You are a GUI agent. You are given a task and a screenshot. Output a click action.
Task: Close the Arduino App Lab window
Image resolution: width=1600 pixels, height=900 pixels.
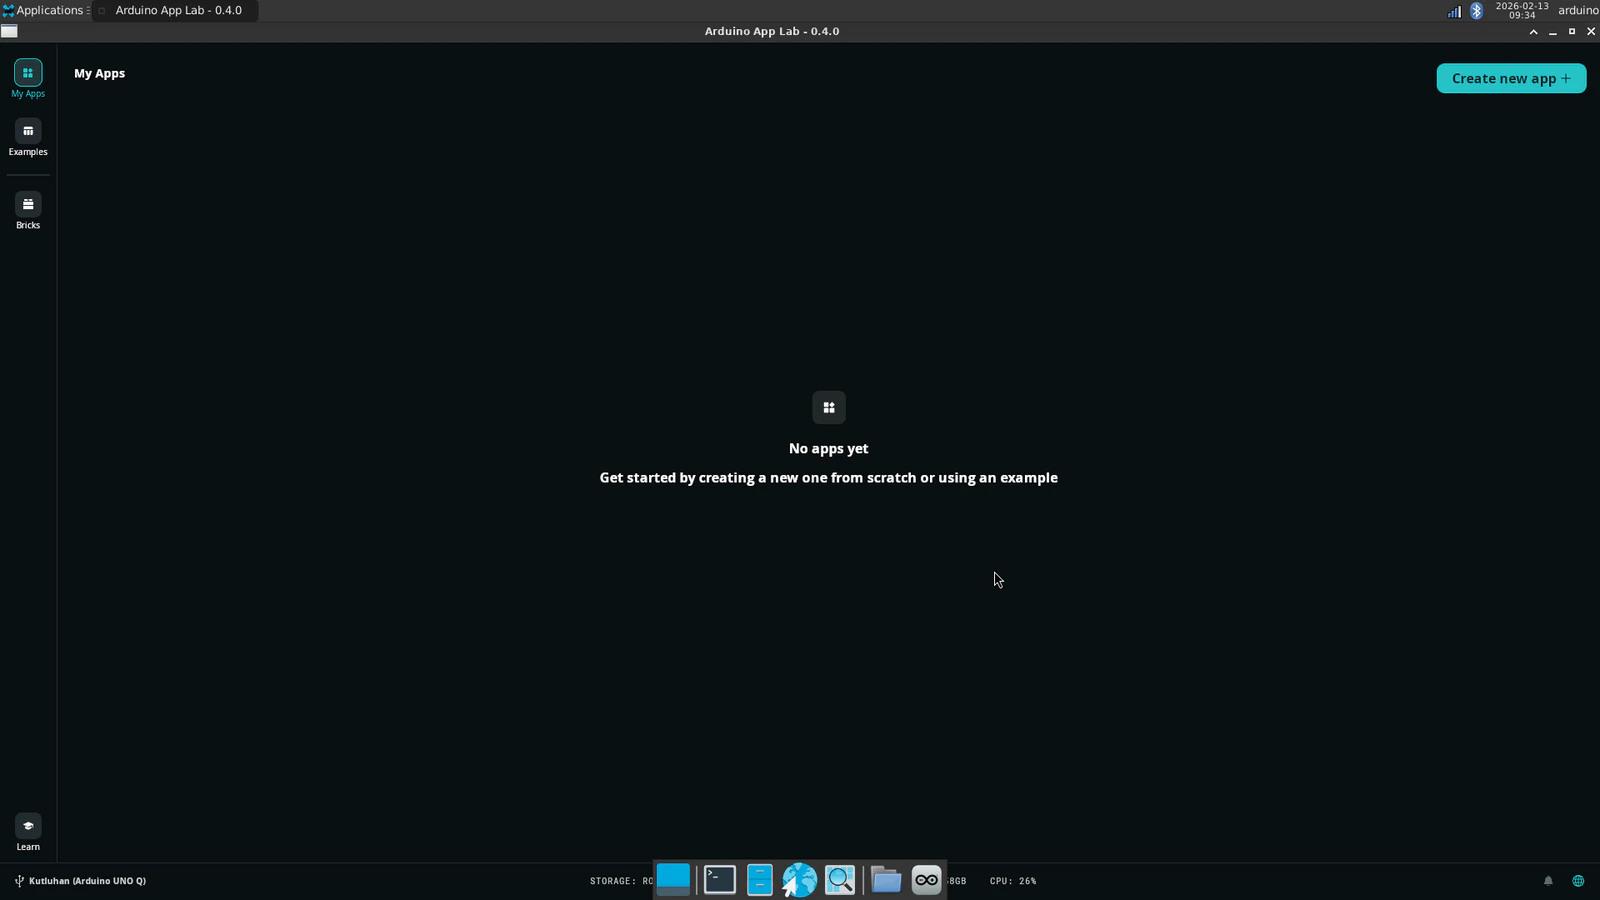(1591, 31)
